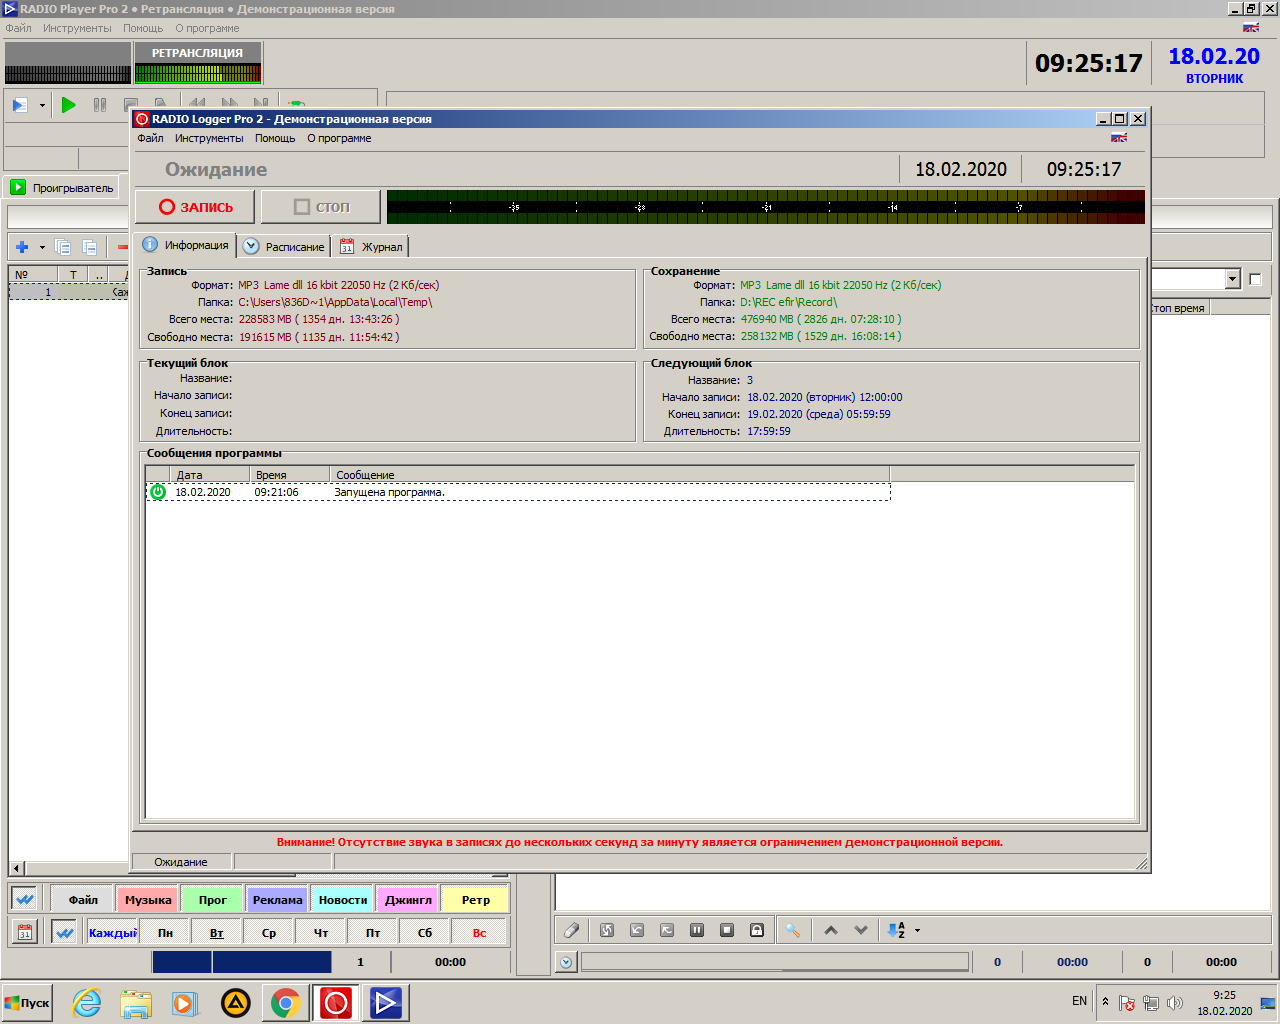Click the Сообщение column header
Image resolution: width=1280 pixels, height=1024 pixels.
point(609,475)
